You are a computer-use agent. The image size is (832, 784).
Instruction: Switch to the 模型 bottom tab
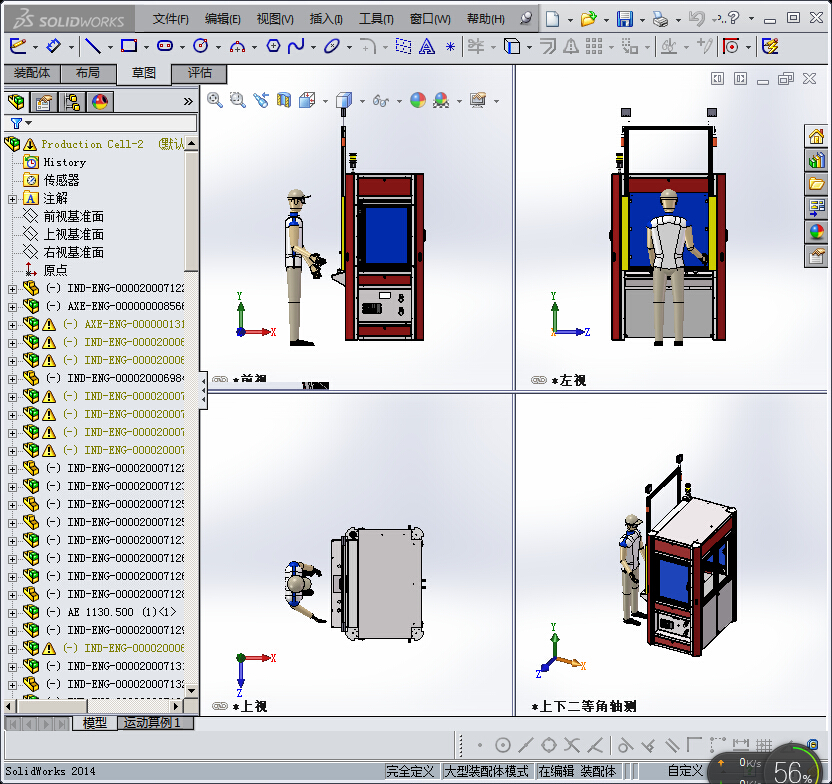click(x=94, y=723)
